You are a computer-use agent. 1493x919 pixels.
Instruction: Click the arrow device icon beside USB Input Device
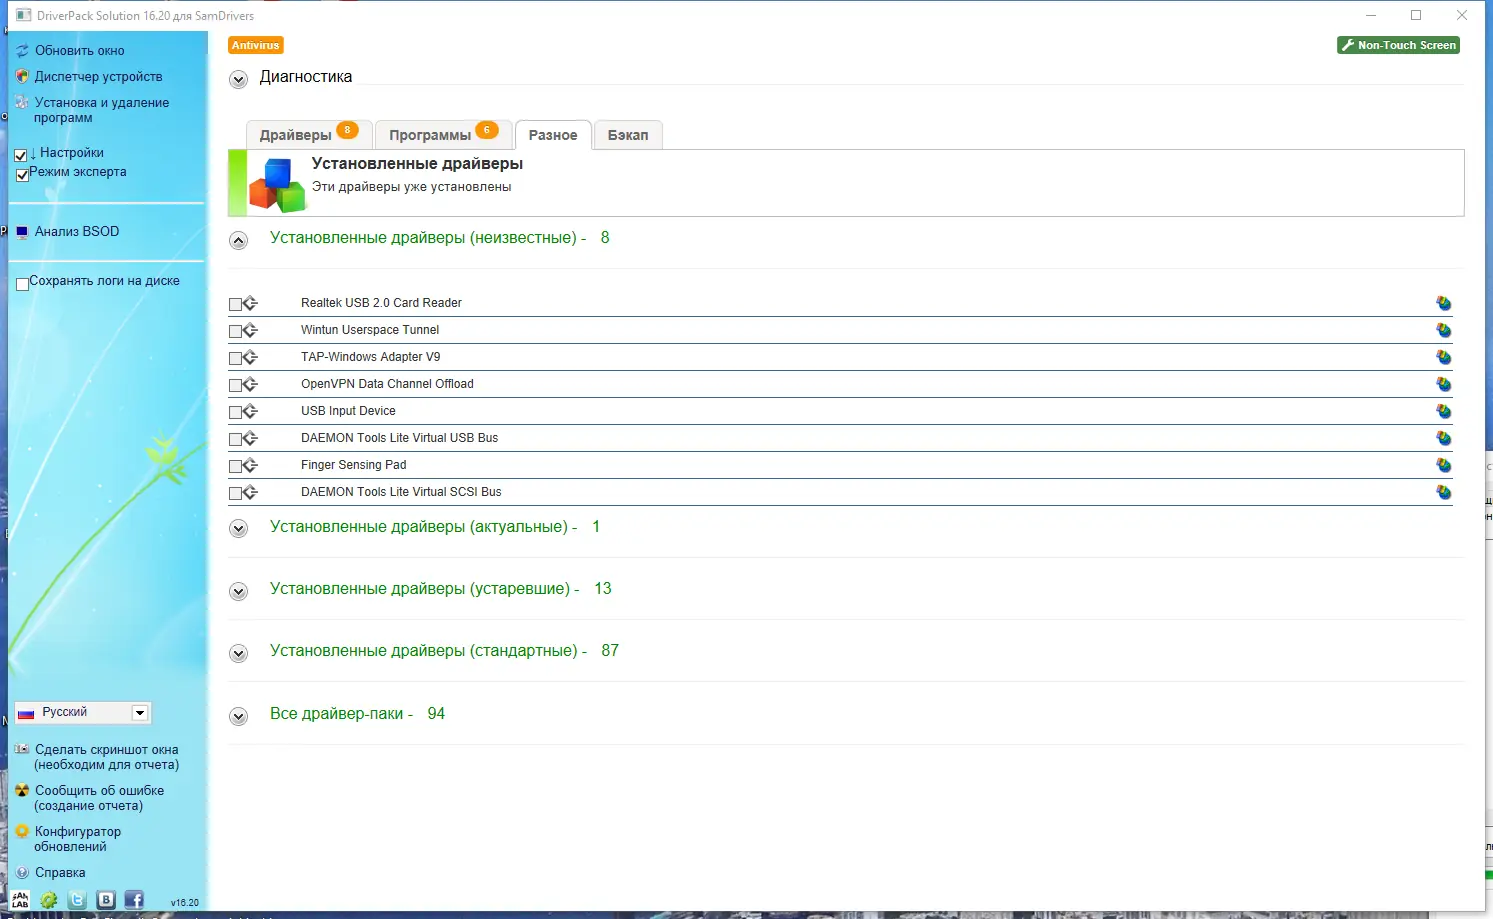(250, 411)
